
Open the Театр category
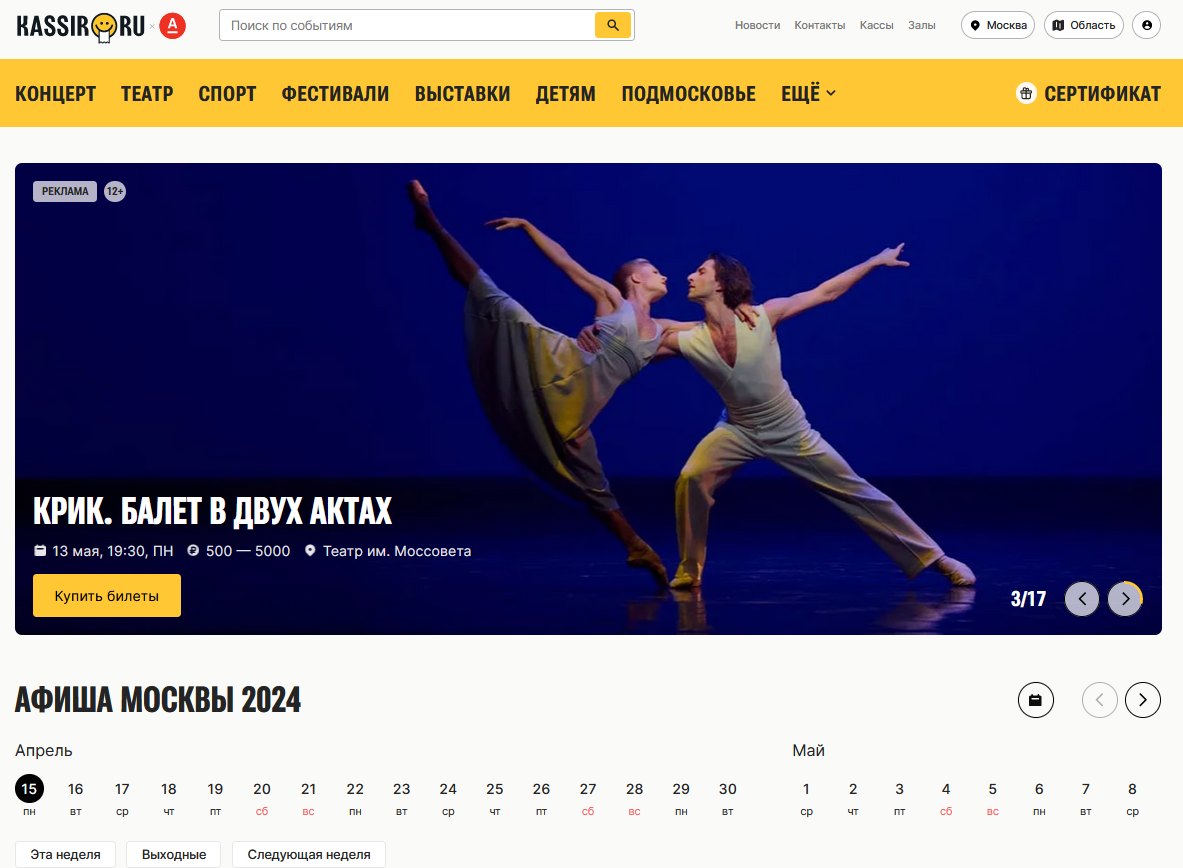147,94
